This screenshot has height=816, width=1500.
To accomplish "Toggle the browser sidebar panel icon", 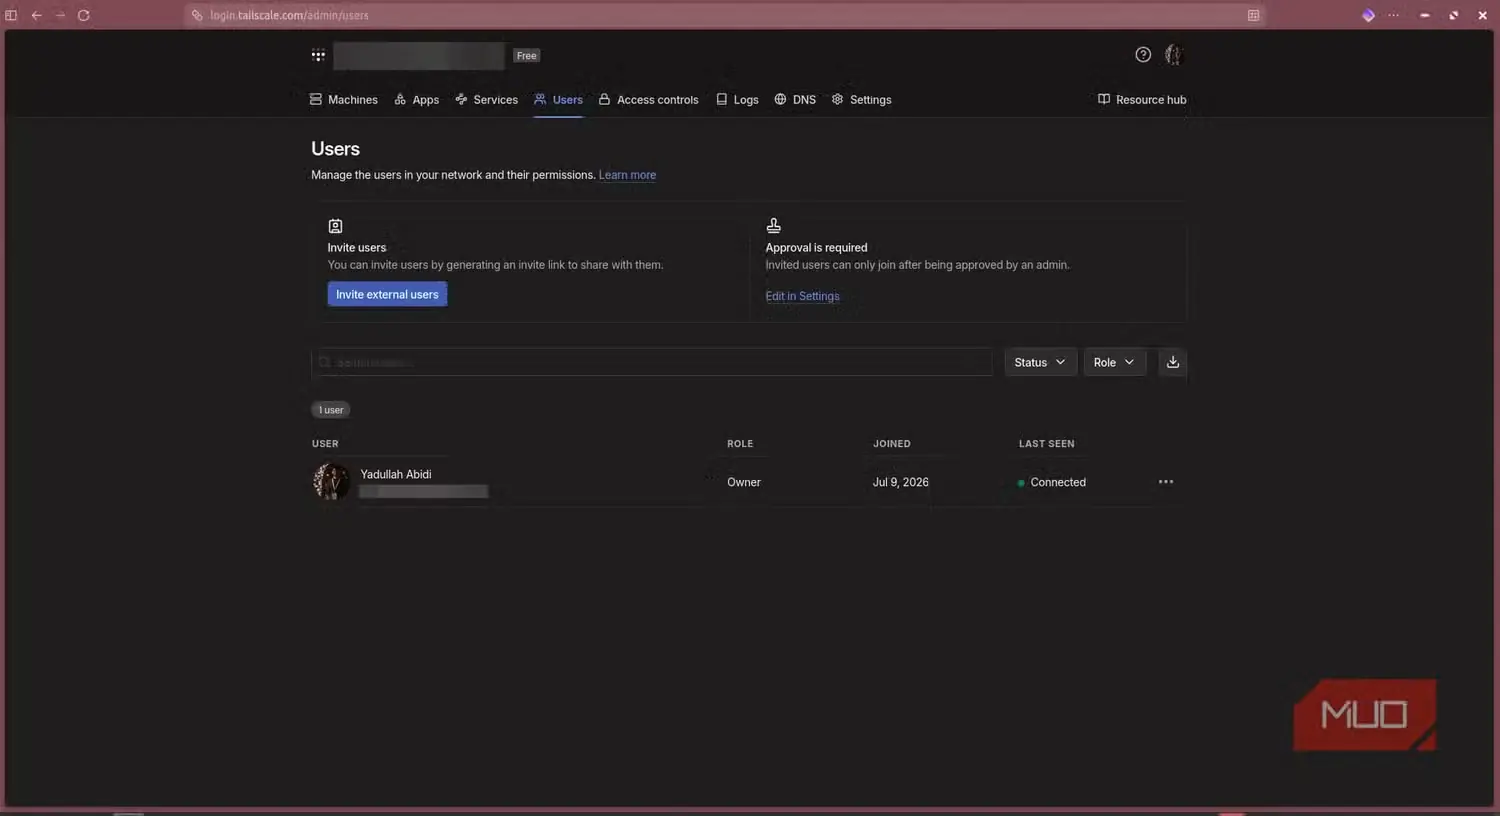I will 11,15.
